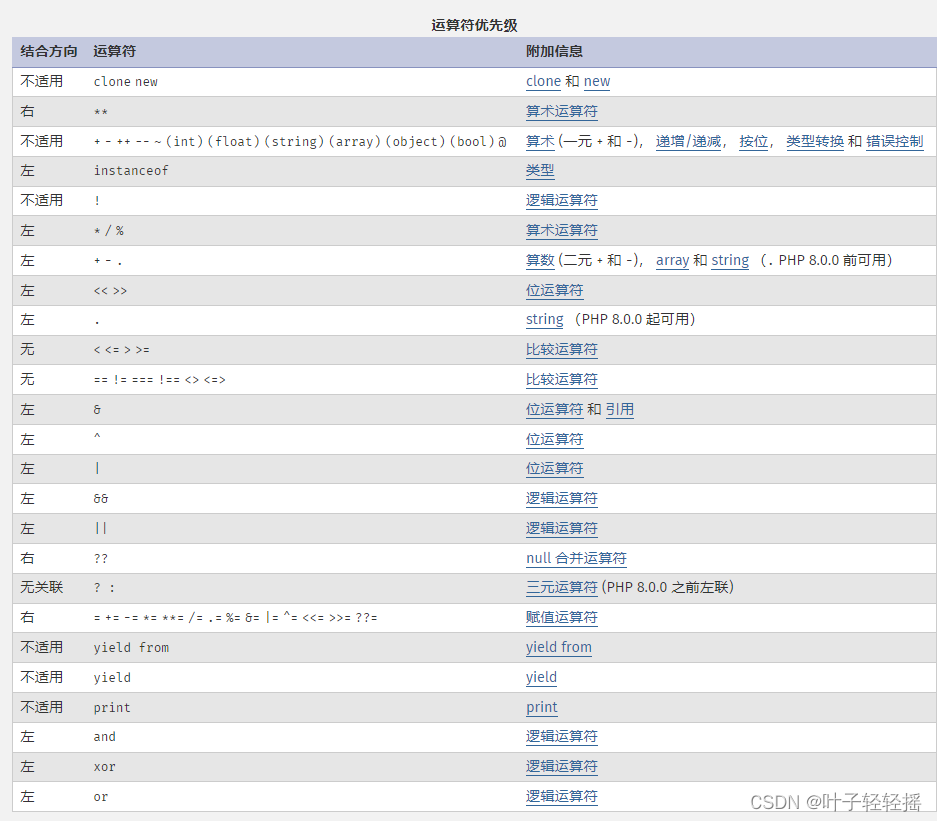This screenshot has height=821, width=937.
Task: Click 算术运算符 link in the ** row
Action: [562, 111]
